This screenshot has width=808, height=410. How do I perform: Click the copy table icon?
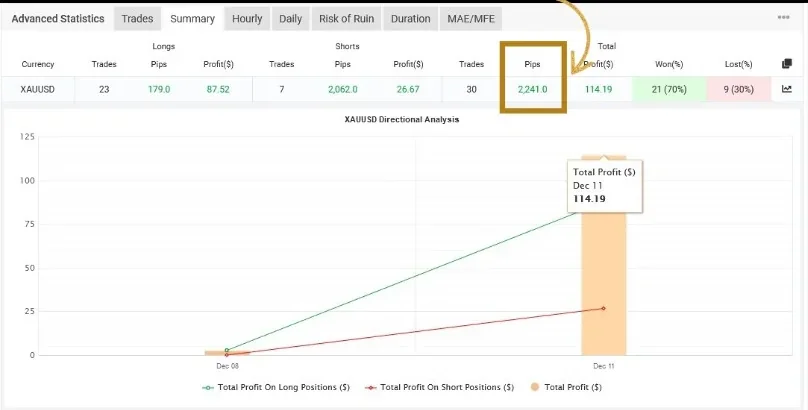click(786, 64)
